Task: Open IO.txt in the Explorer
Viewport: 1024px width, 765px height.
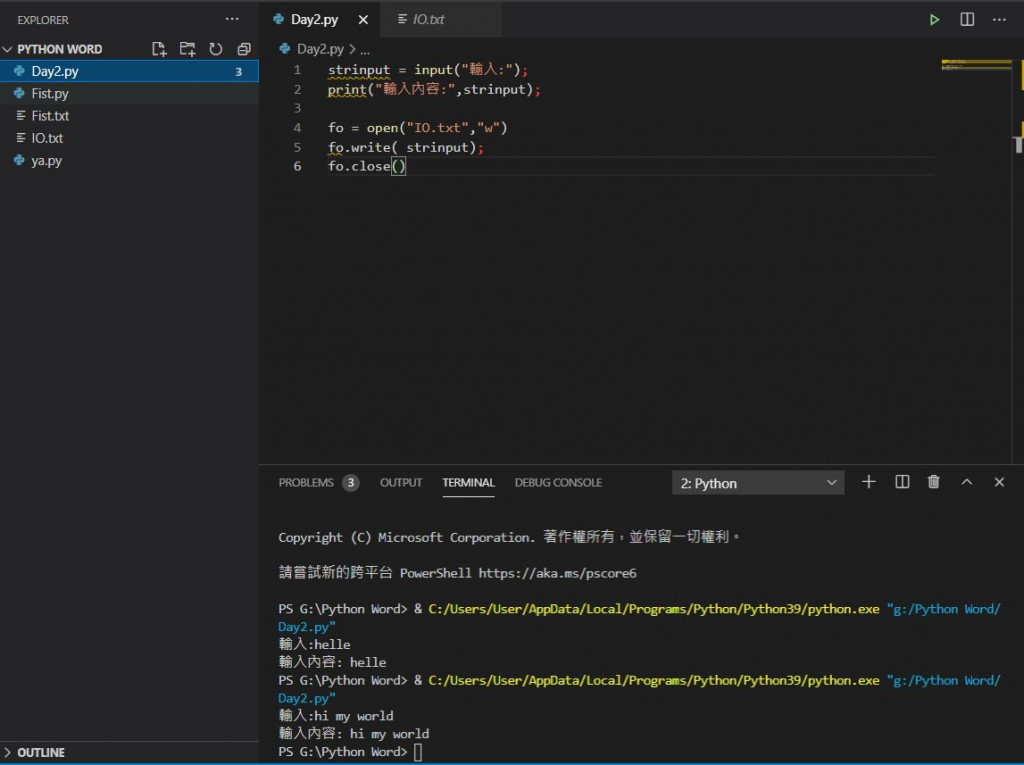Action: [129, 138]
